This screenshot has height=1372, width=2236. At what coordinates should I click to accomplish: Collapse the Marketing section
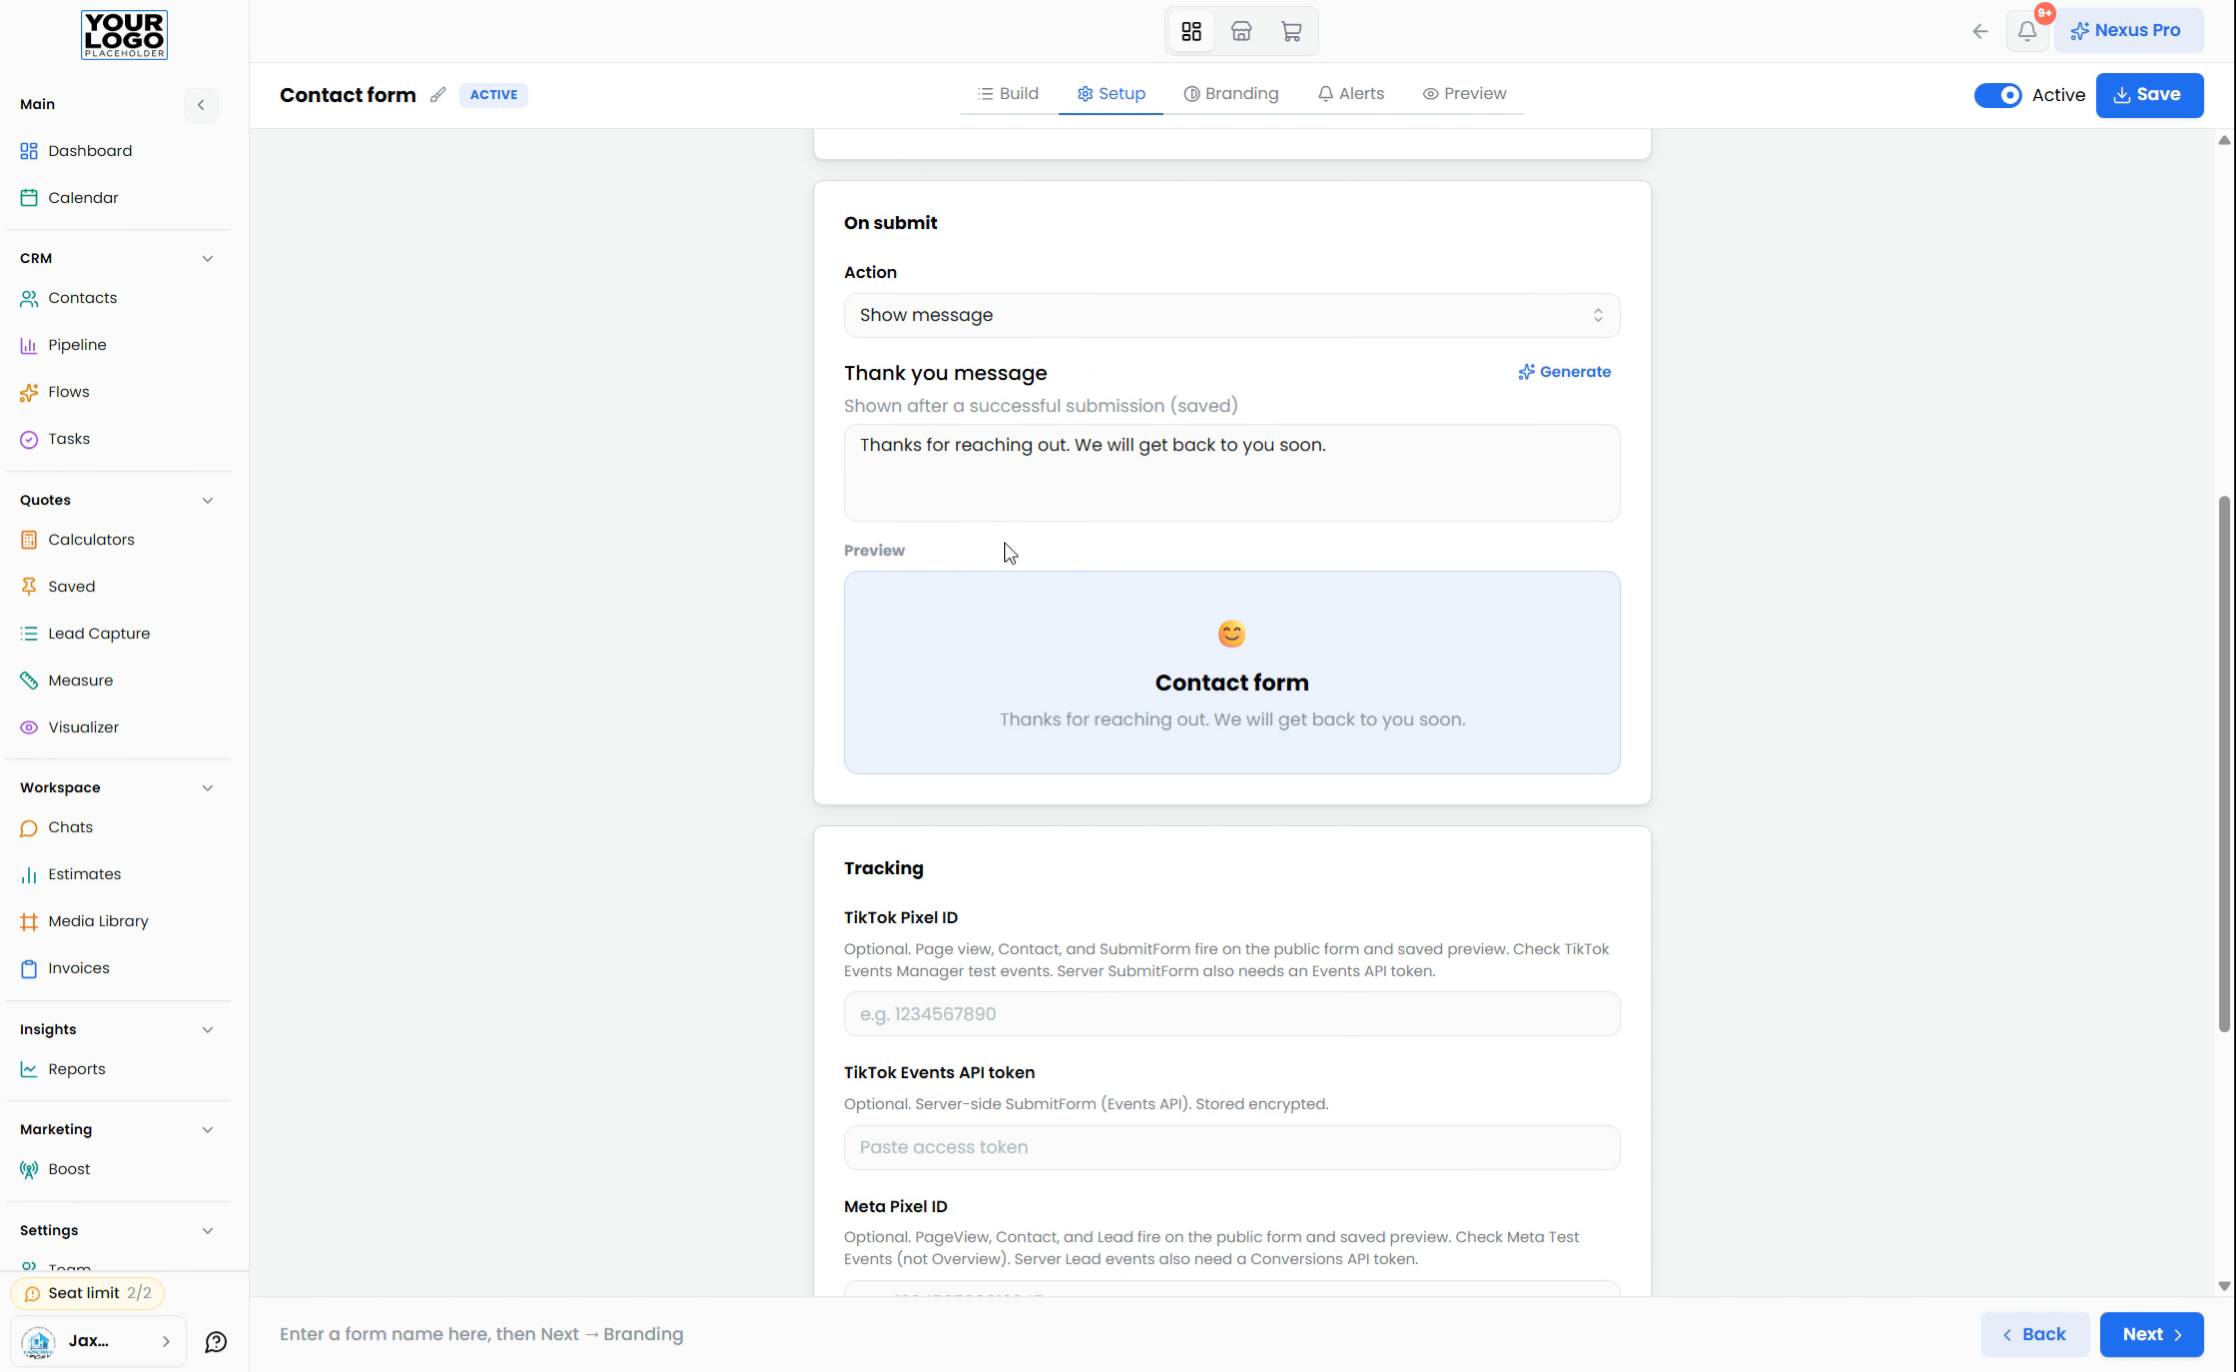(x=207, y=1130)
